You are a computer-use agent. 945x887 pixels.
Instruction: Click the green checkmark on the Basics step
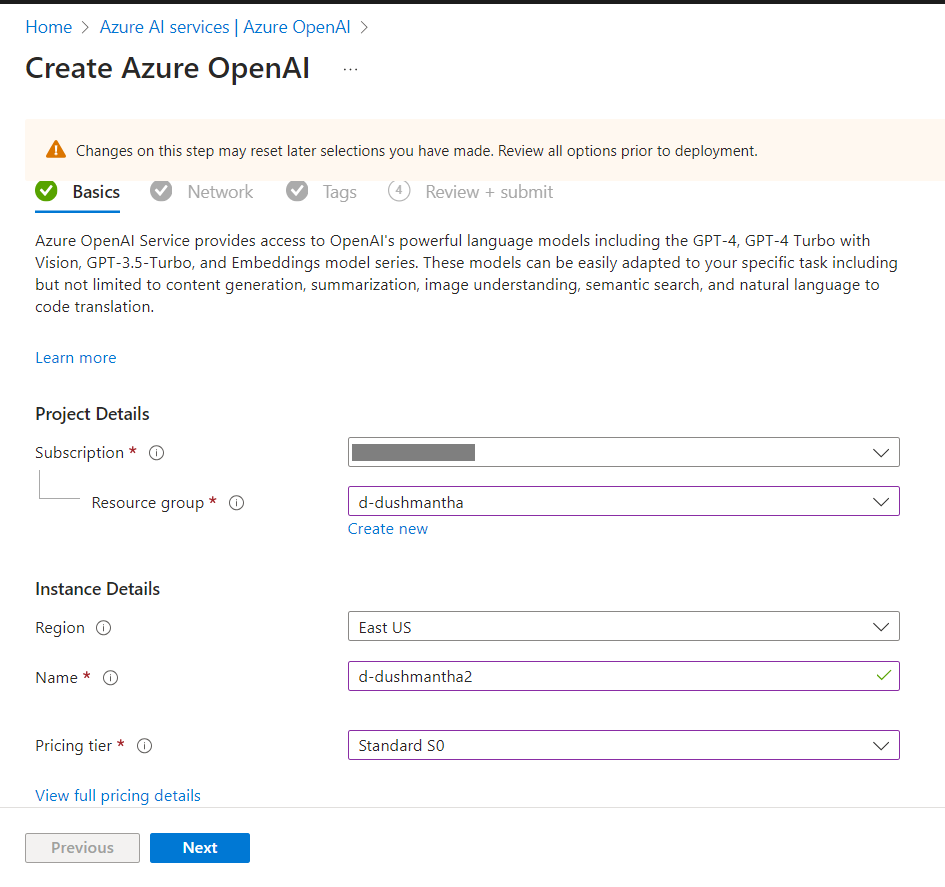[x=44, y=191]
